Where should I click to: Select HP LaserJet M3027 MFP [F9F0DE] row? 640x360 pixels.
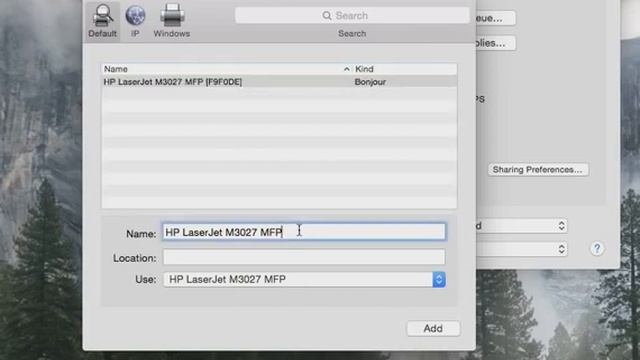tap(279, 82)
